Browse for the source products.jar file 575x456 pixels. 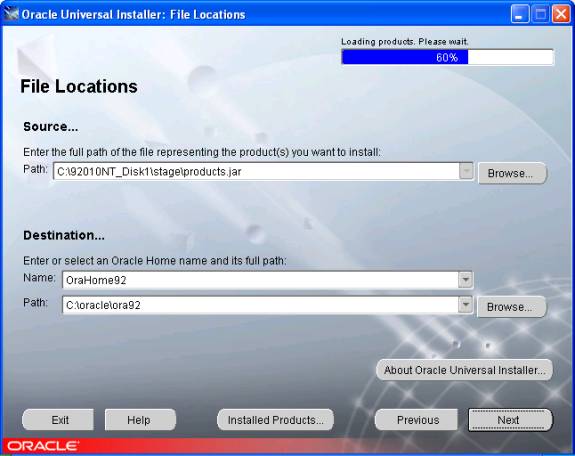(512, 173)
